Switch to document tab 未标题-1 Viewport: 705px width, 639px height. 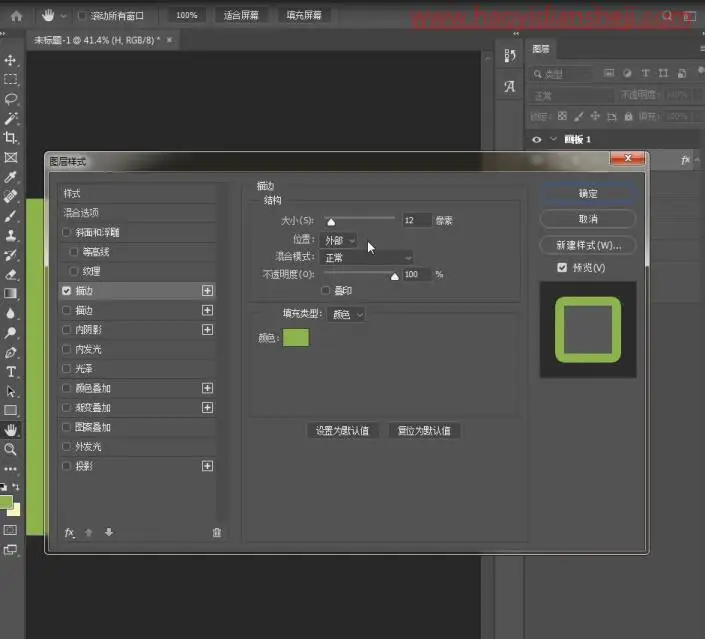click(97, 40)
